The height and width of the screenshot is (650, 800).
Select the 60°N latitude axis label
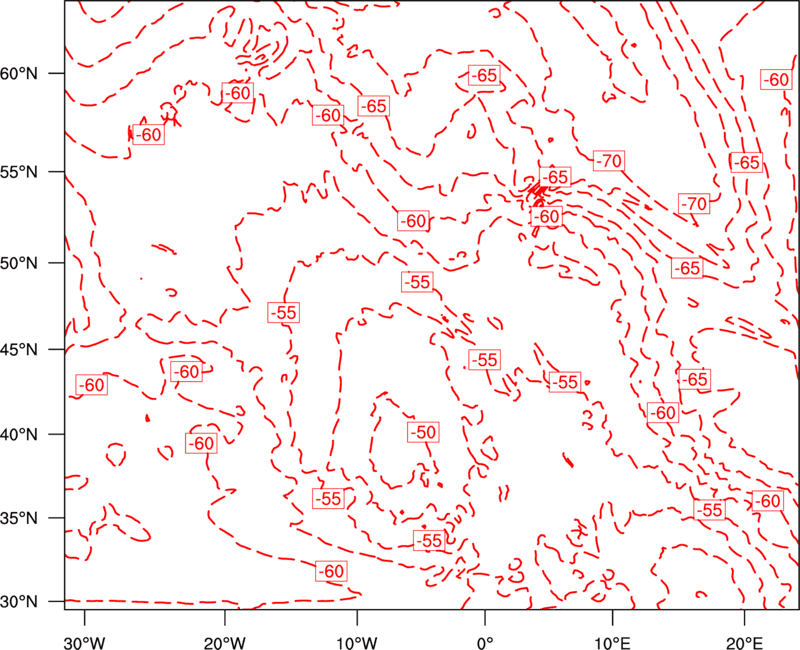(x=19, y=73)
